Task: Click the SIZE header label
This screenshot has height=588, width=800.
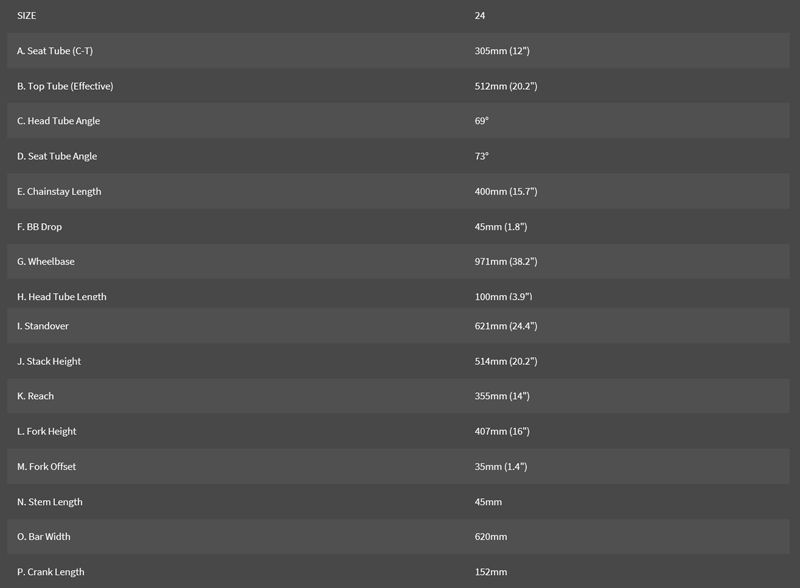Action: [x=27, y=16]
